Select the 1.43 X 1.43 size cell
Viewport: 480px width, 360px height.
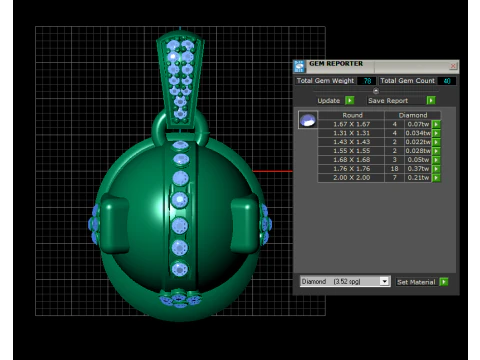tap(351, 142)
